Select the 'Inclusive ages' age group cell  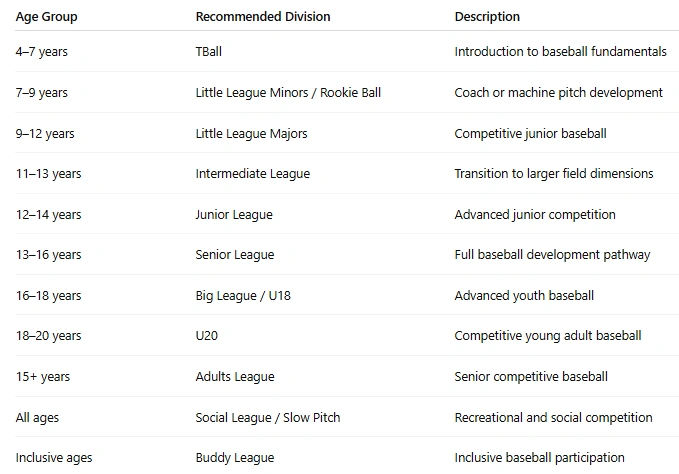point(54,458)
